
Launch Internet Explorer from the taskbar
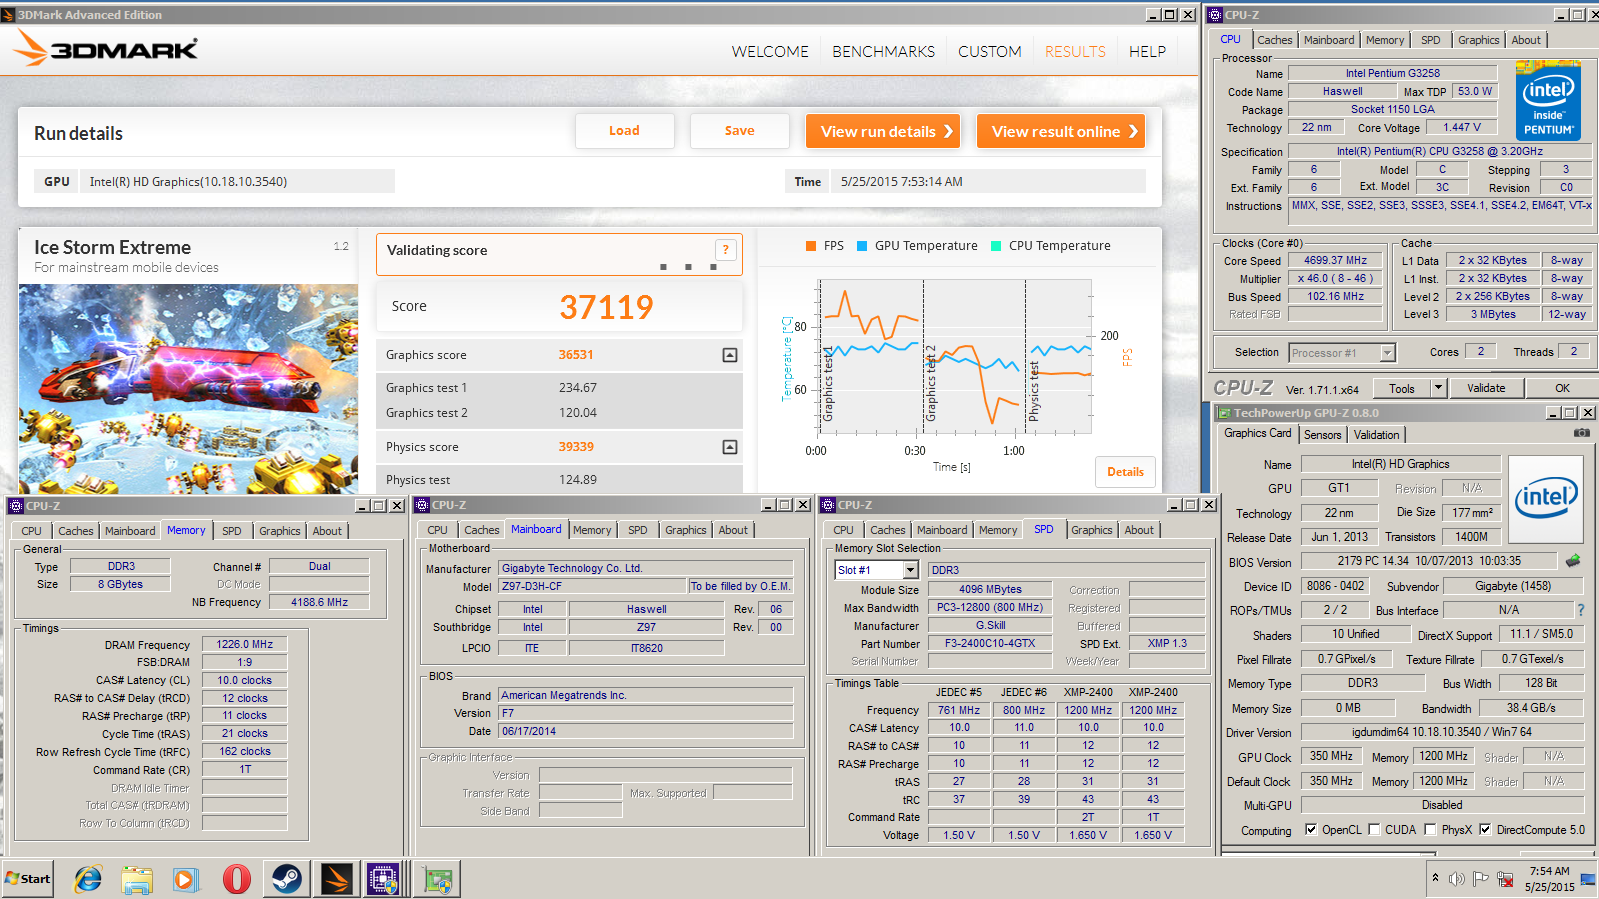(88, 879)
